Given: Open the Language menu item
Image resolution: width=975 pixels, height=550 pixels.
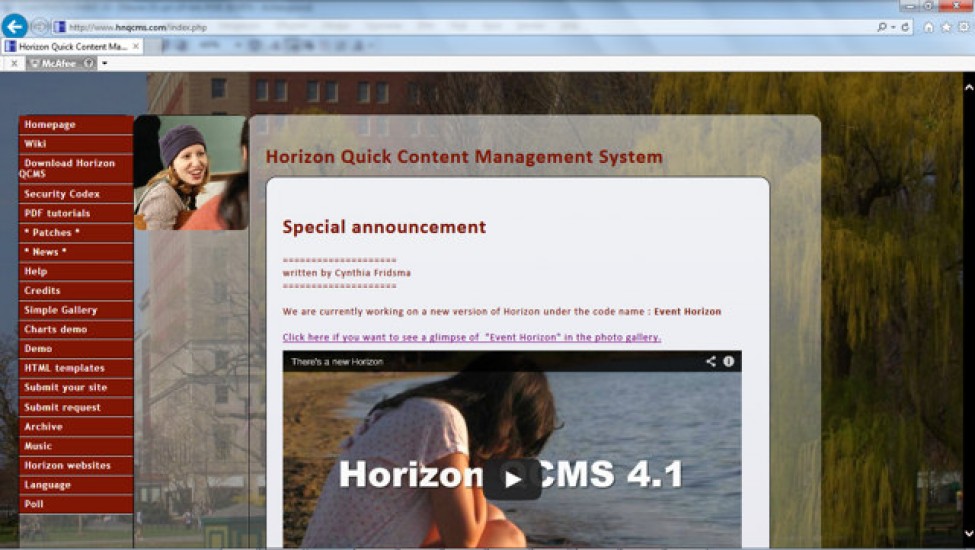Looking at the screenshot, I should 76,485.
